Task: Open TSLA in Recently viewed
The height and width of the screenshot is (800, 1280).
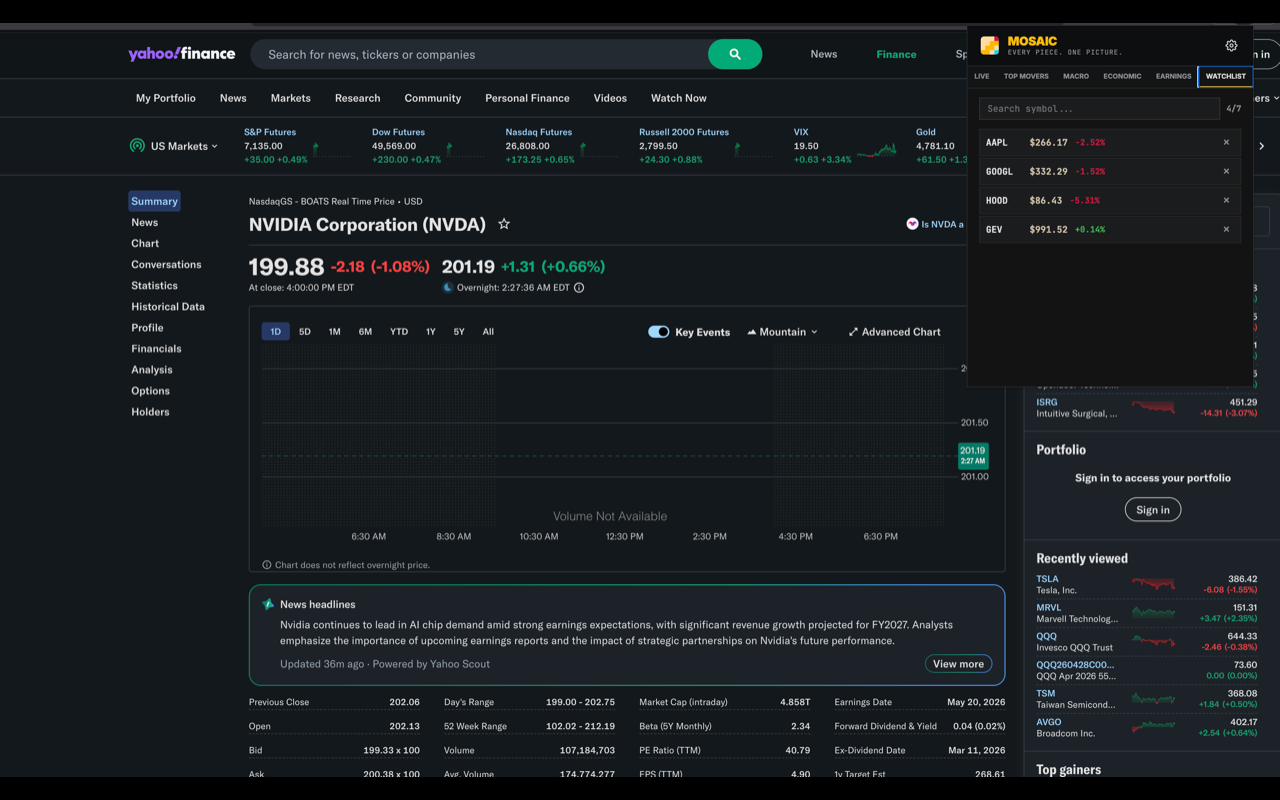Action: click(x=1047, y=579)
